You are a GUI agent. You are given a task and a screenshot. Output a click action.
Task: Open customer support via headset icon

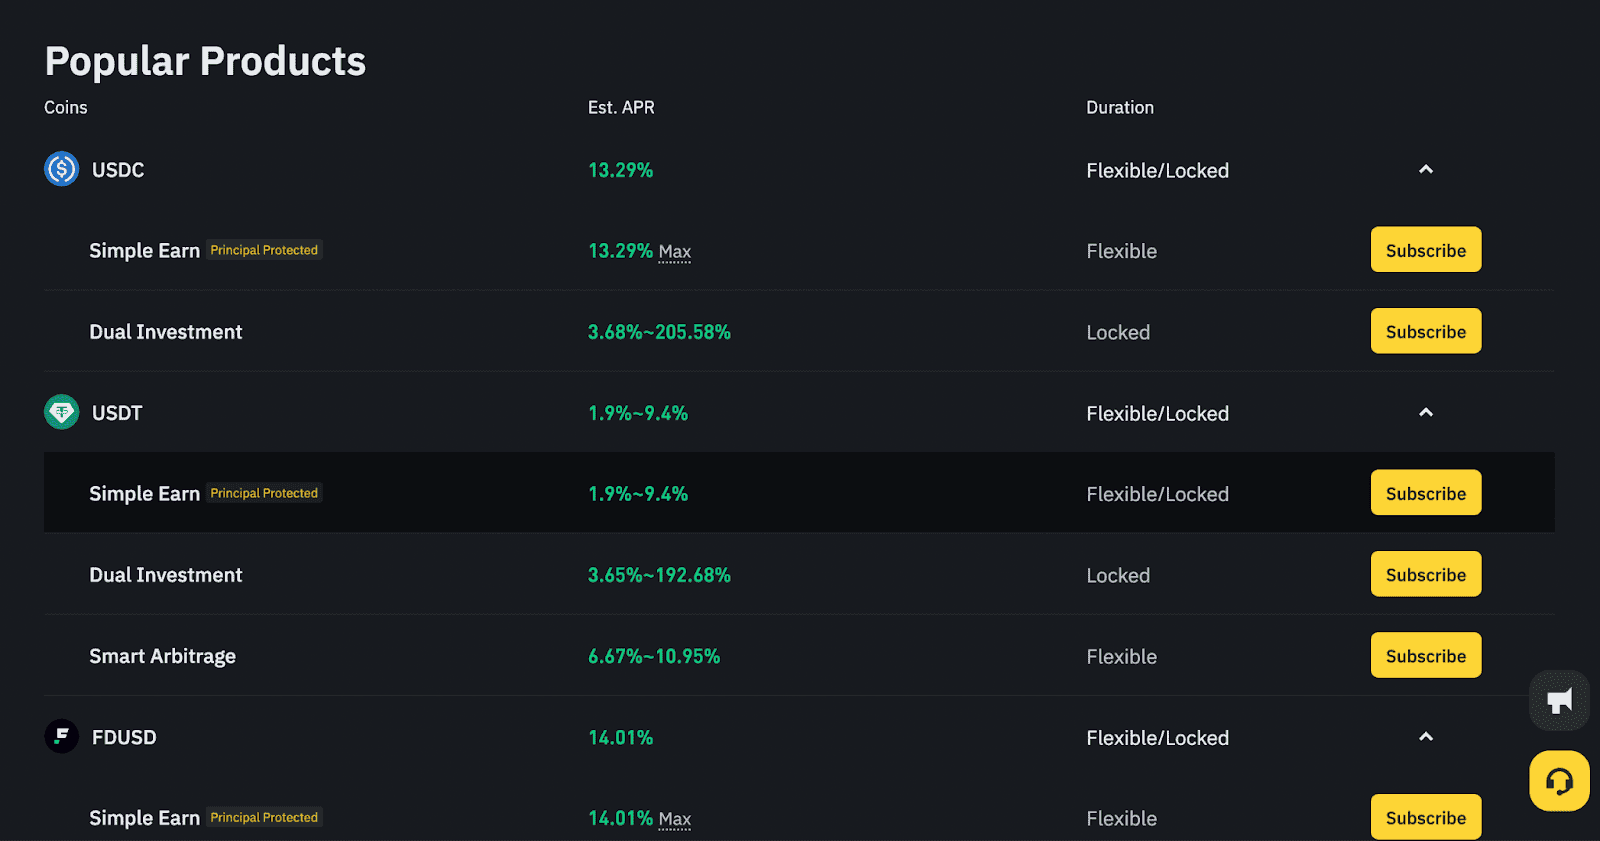pyautogui.click(x=1558, y=781)
